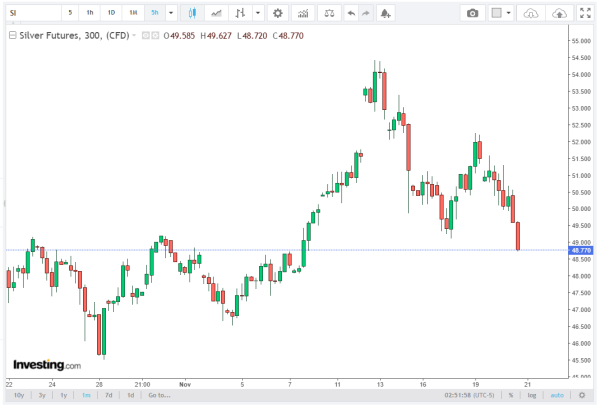The height and width of the screenshot is (408, 600).
Task: Expand the time interval dropdown arrow
Action: (x=171, y=13)
